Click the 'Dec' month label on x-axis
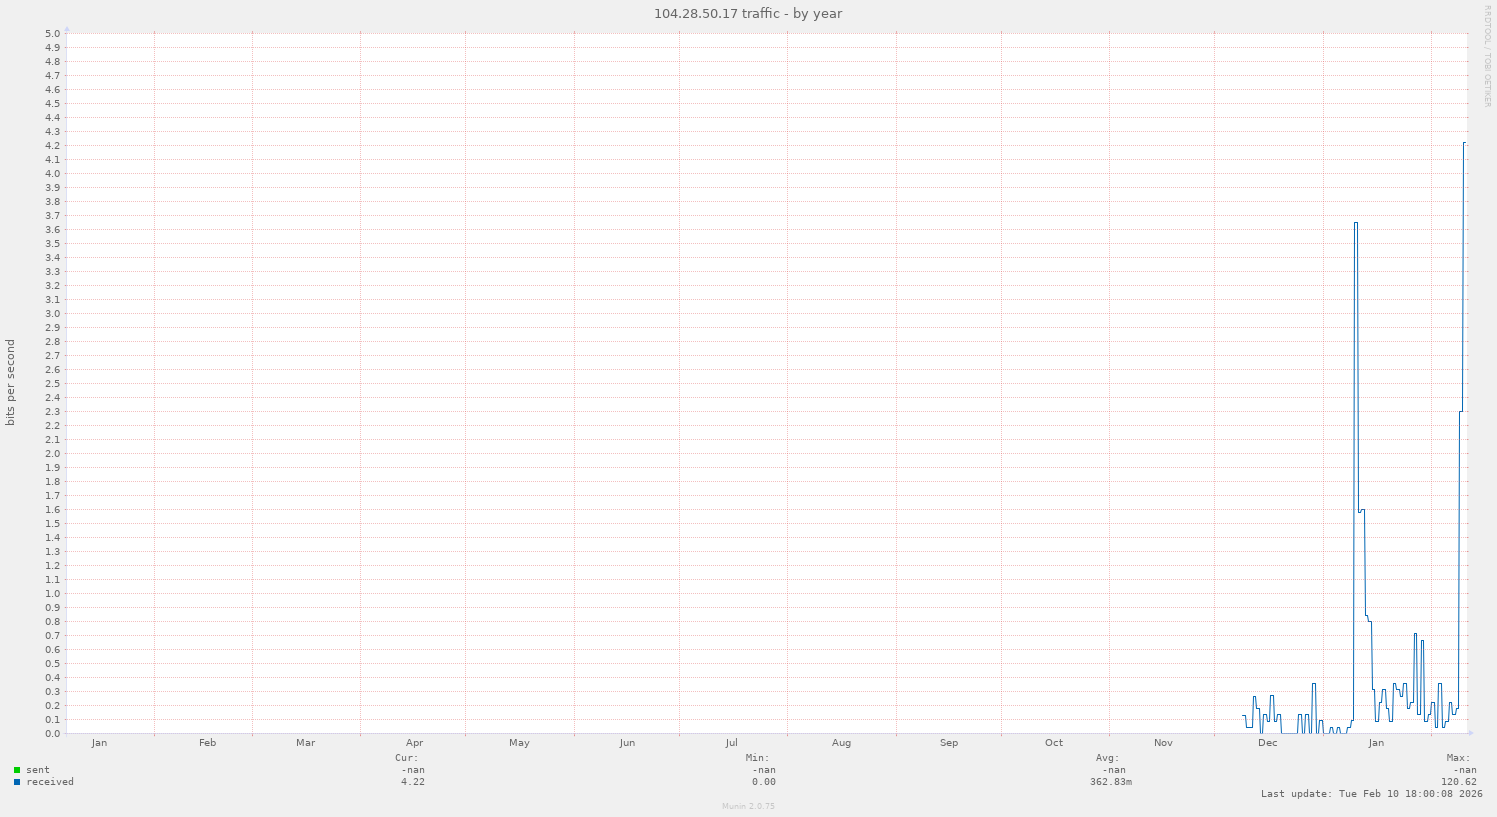 pos(1267,743)
